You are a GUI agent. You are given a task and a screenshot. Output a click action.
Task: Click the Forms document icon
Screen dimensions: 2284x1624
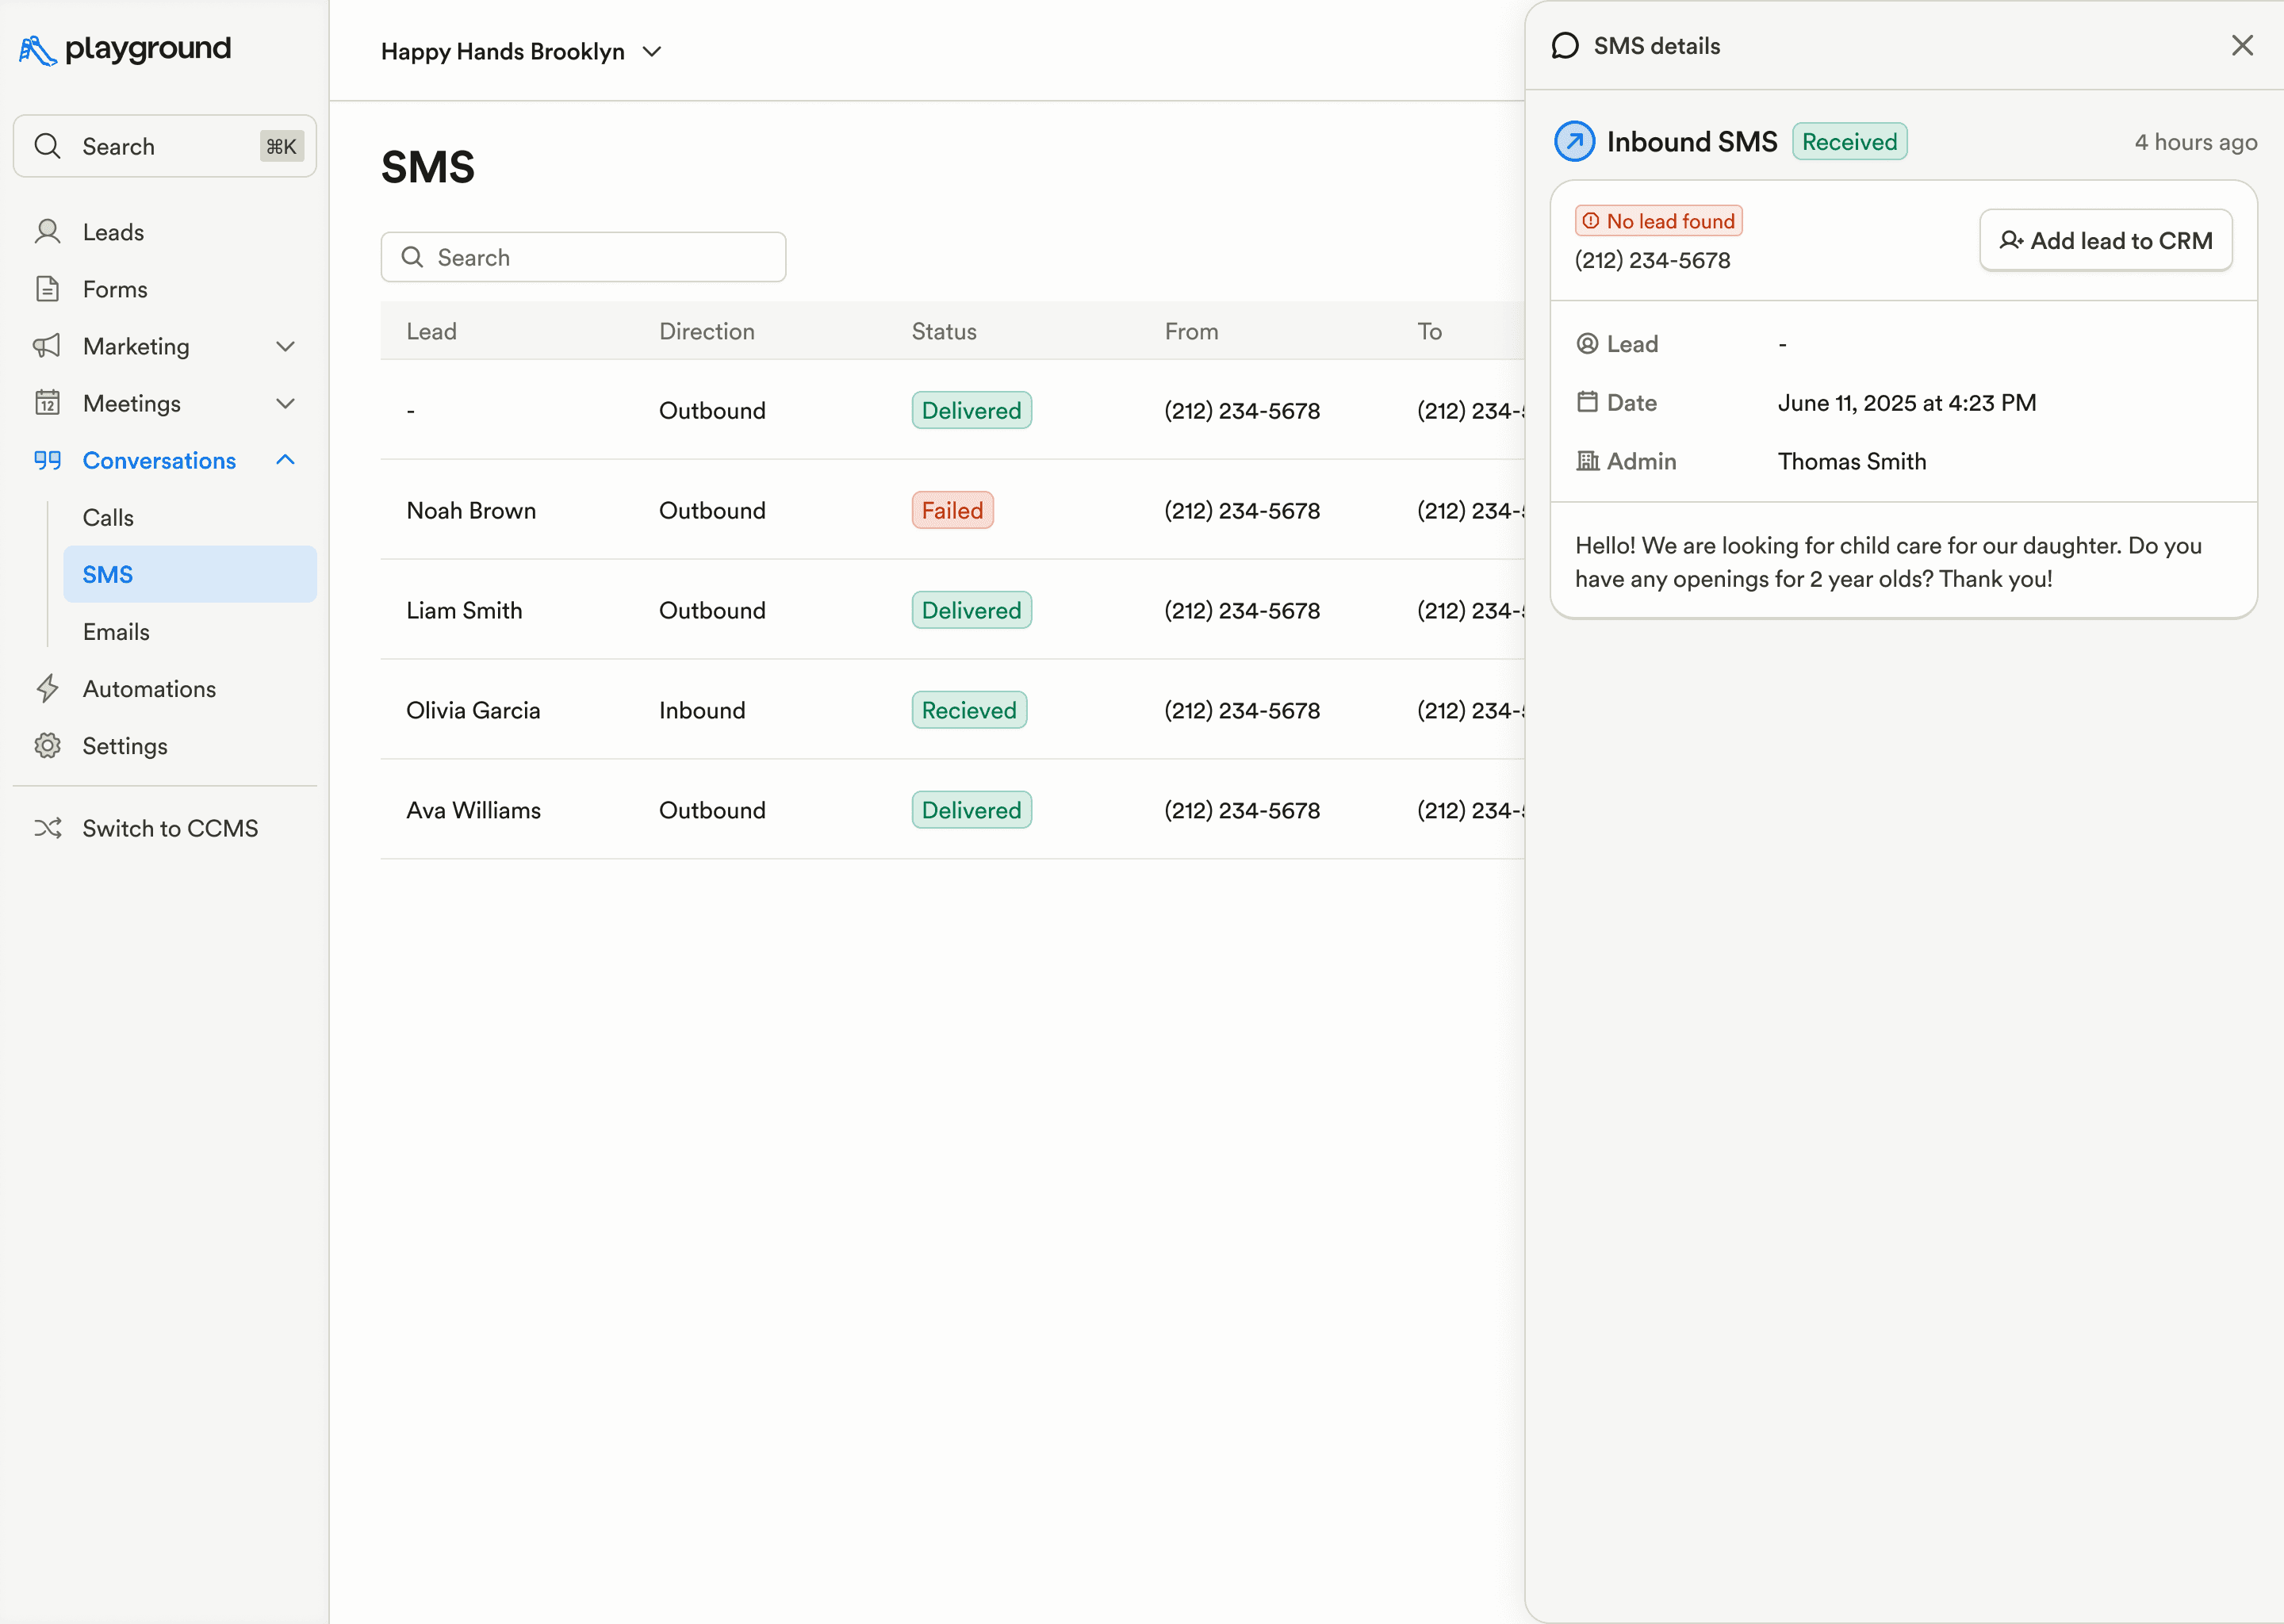tap(47, 289)
